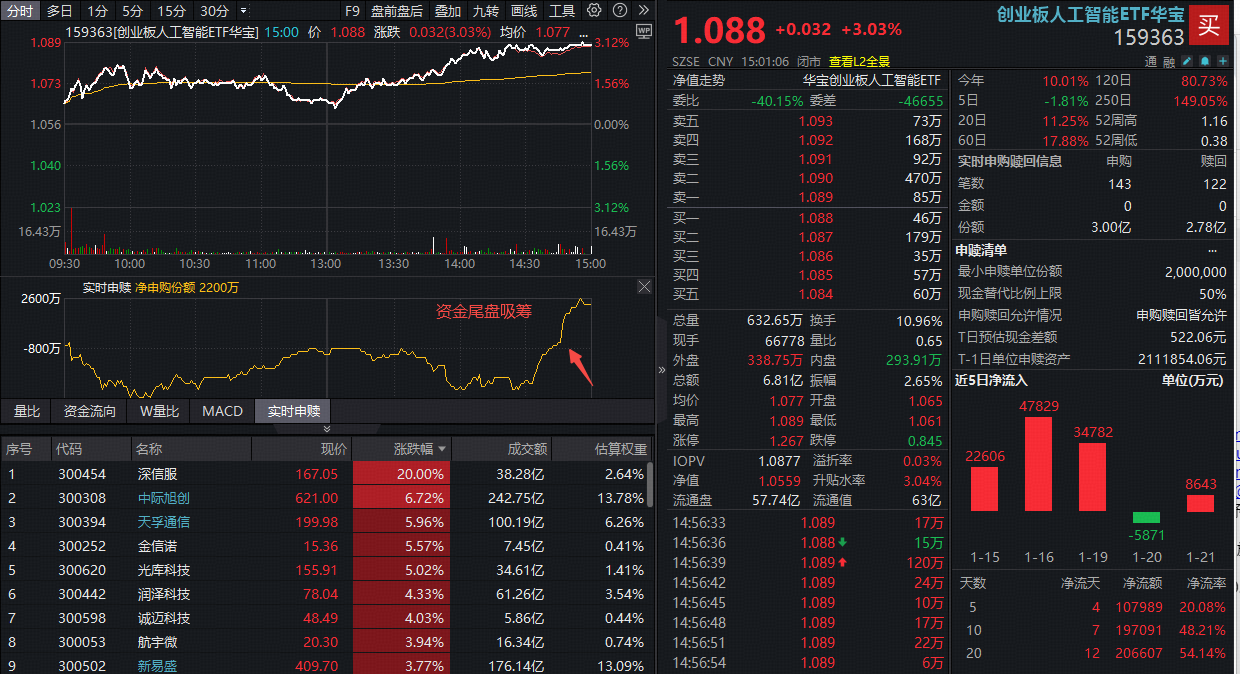Image resolution: width=1240 pixels, height=674 pixels.
Task: Add stock to watchlist with plus icon
Action: click(x=1222, y=61)
